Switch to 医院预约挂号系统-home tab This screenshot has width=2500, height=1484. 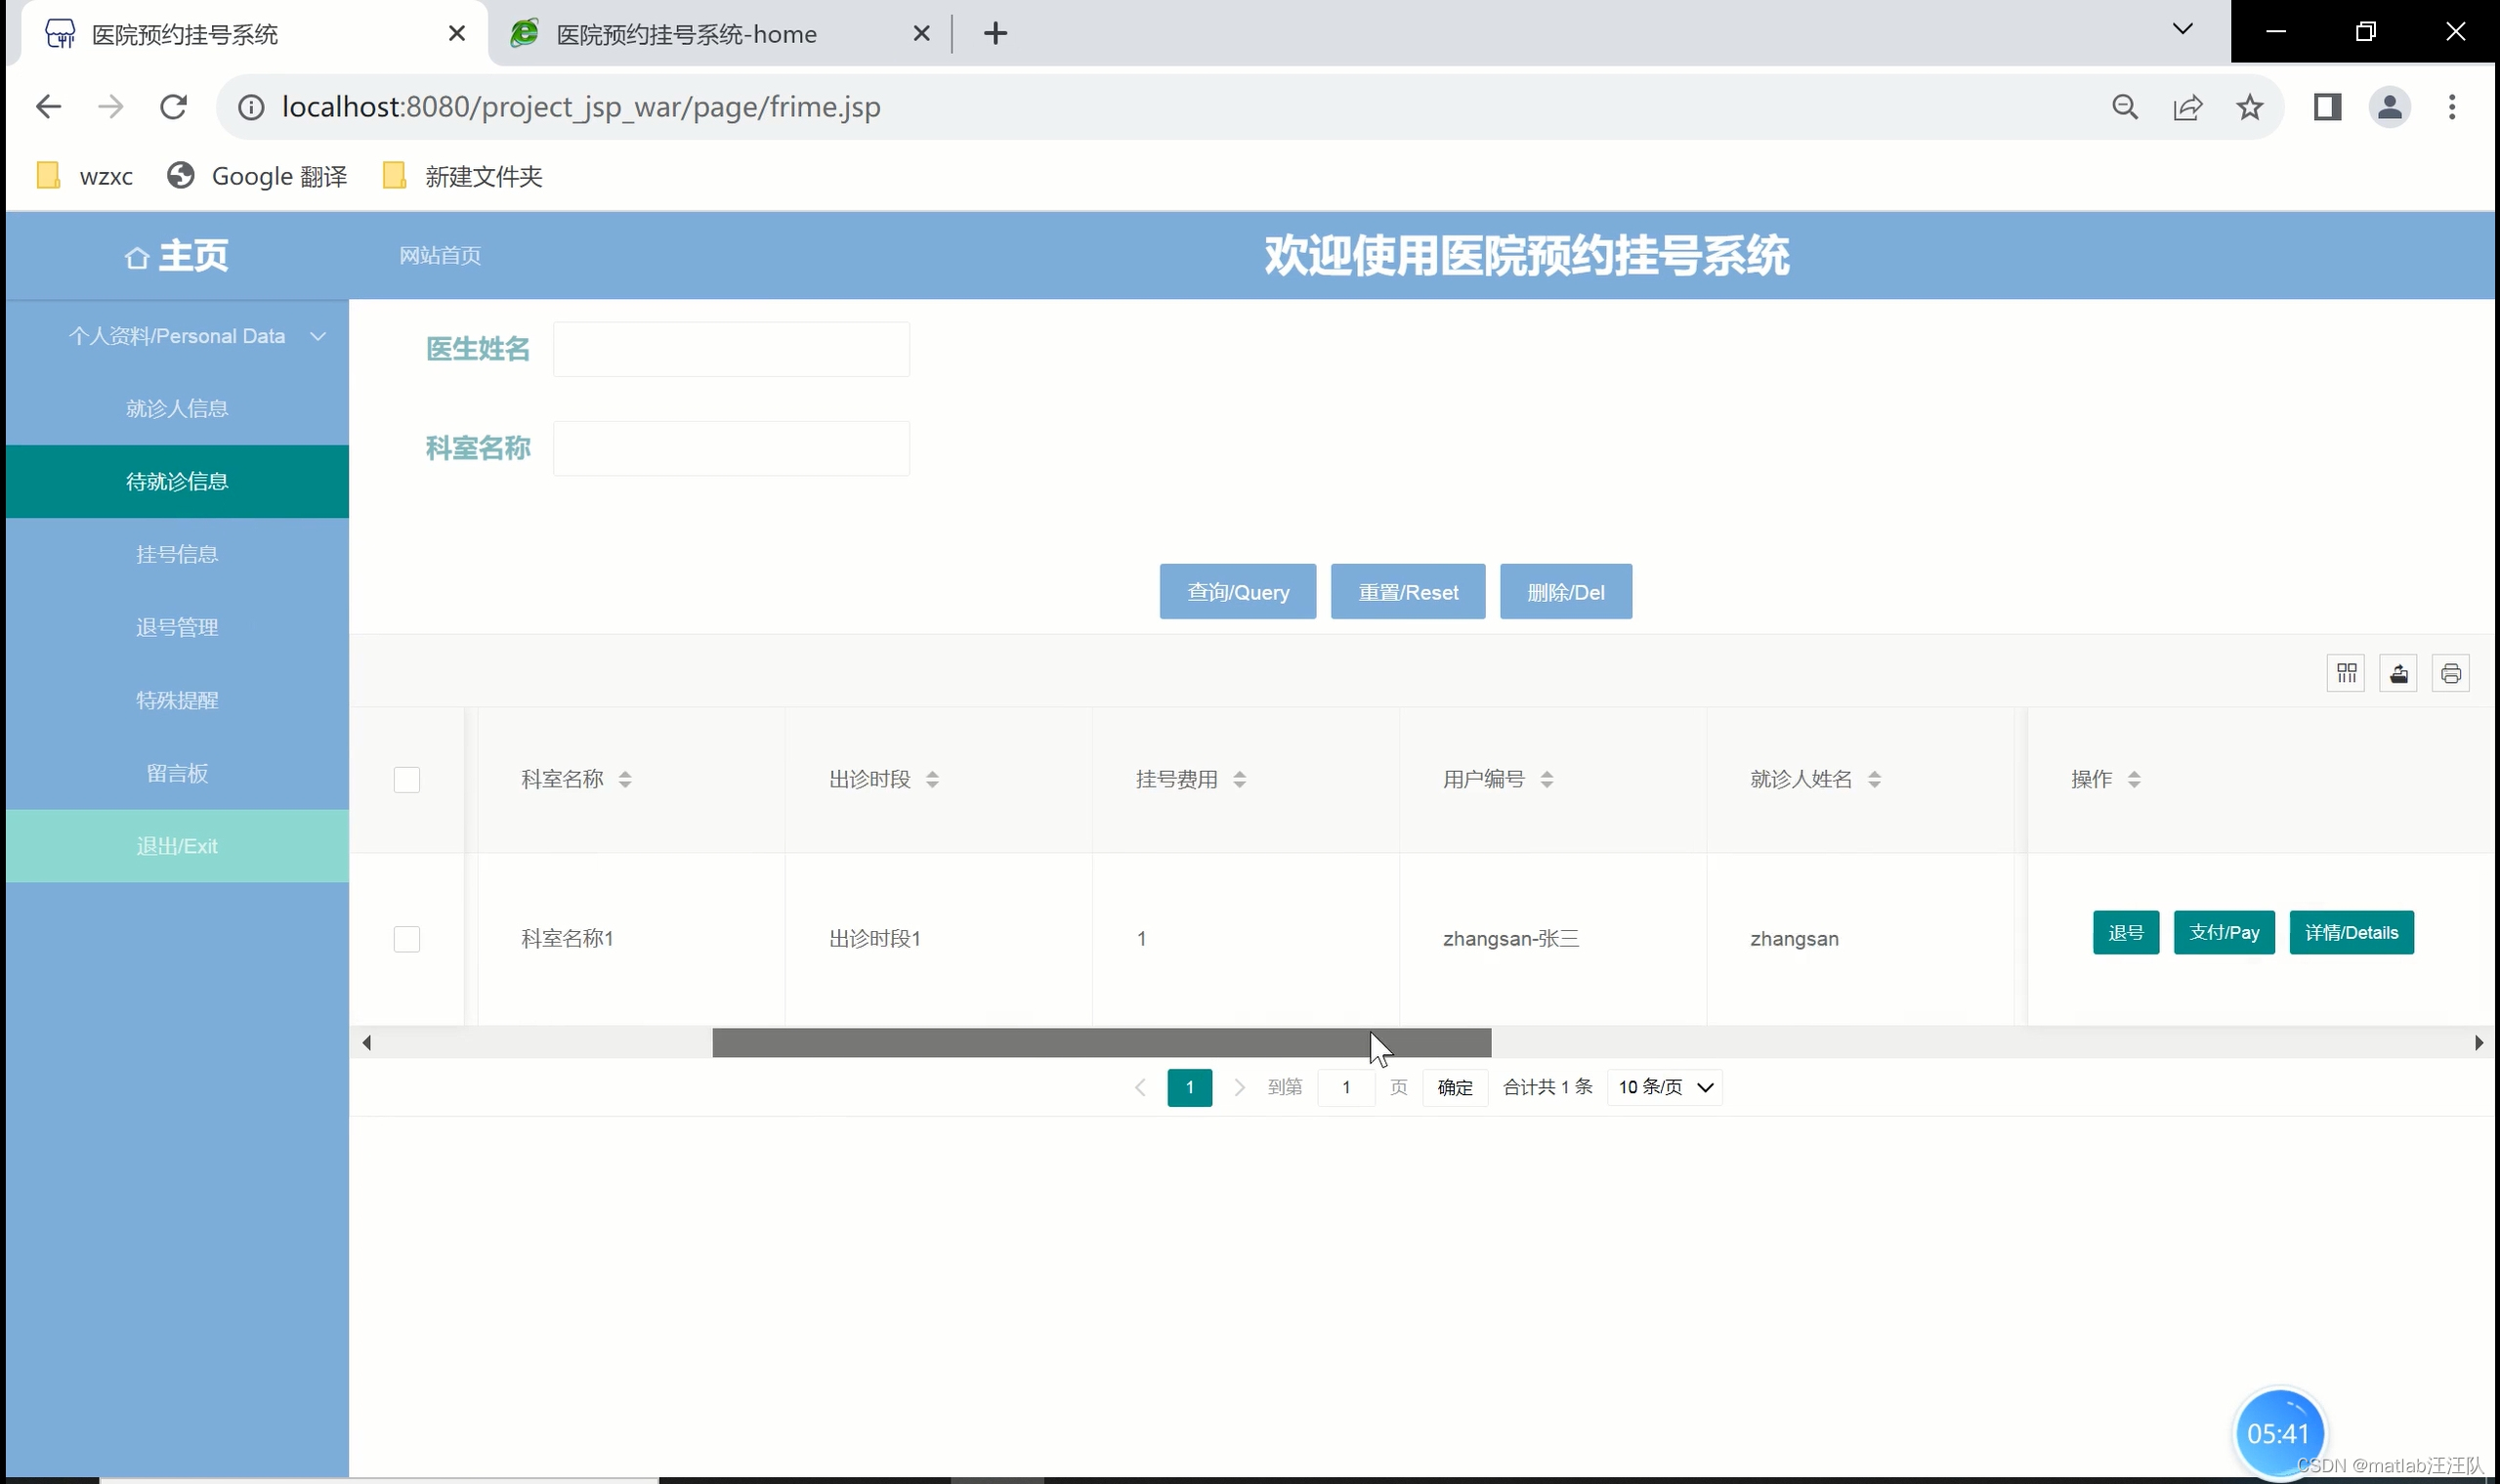point(686,34)
